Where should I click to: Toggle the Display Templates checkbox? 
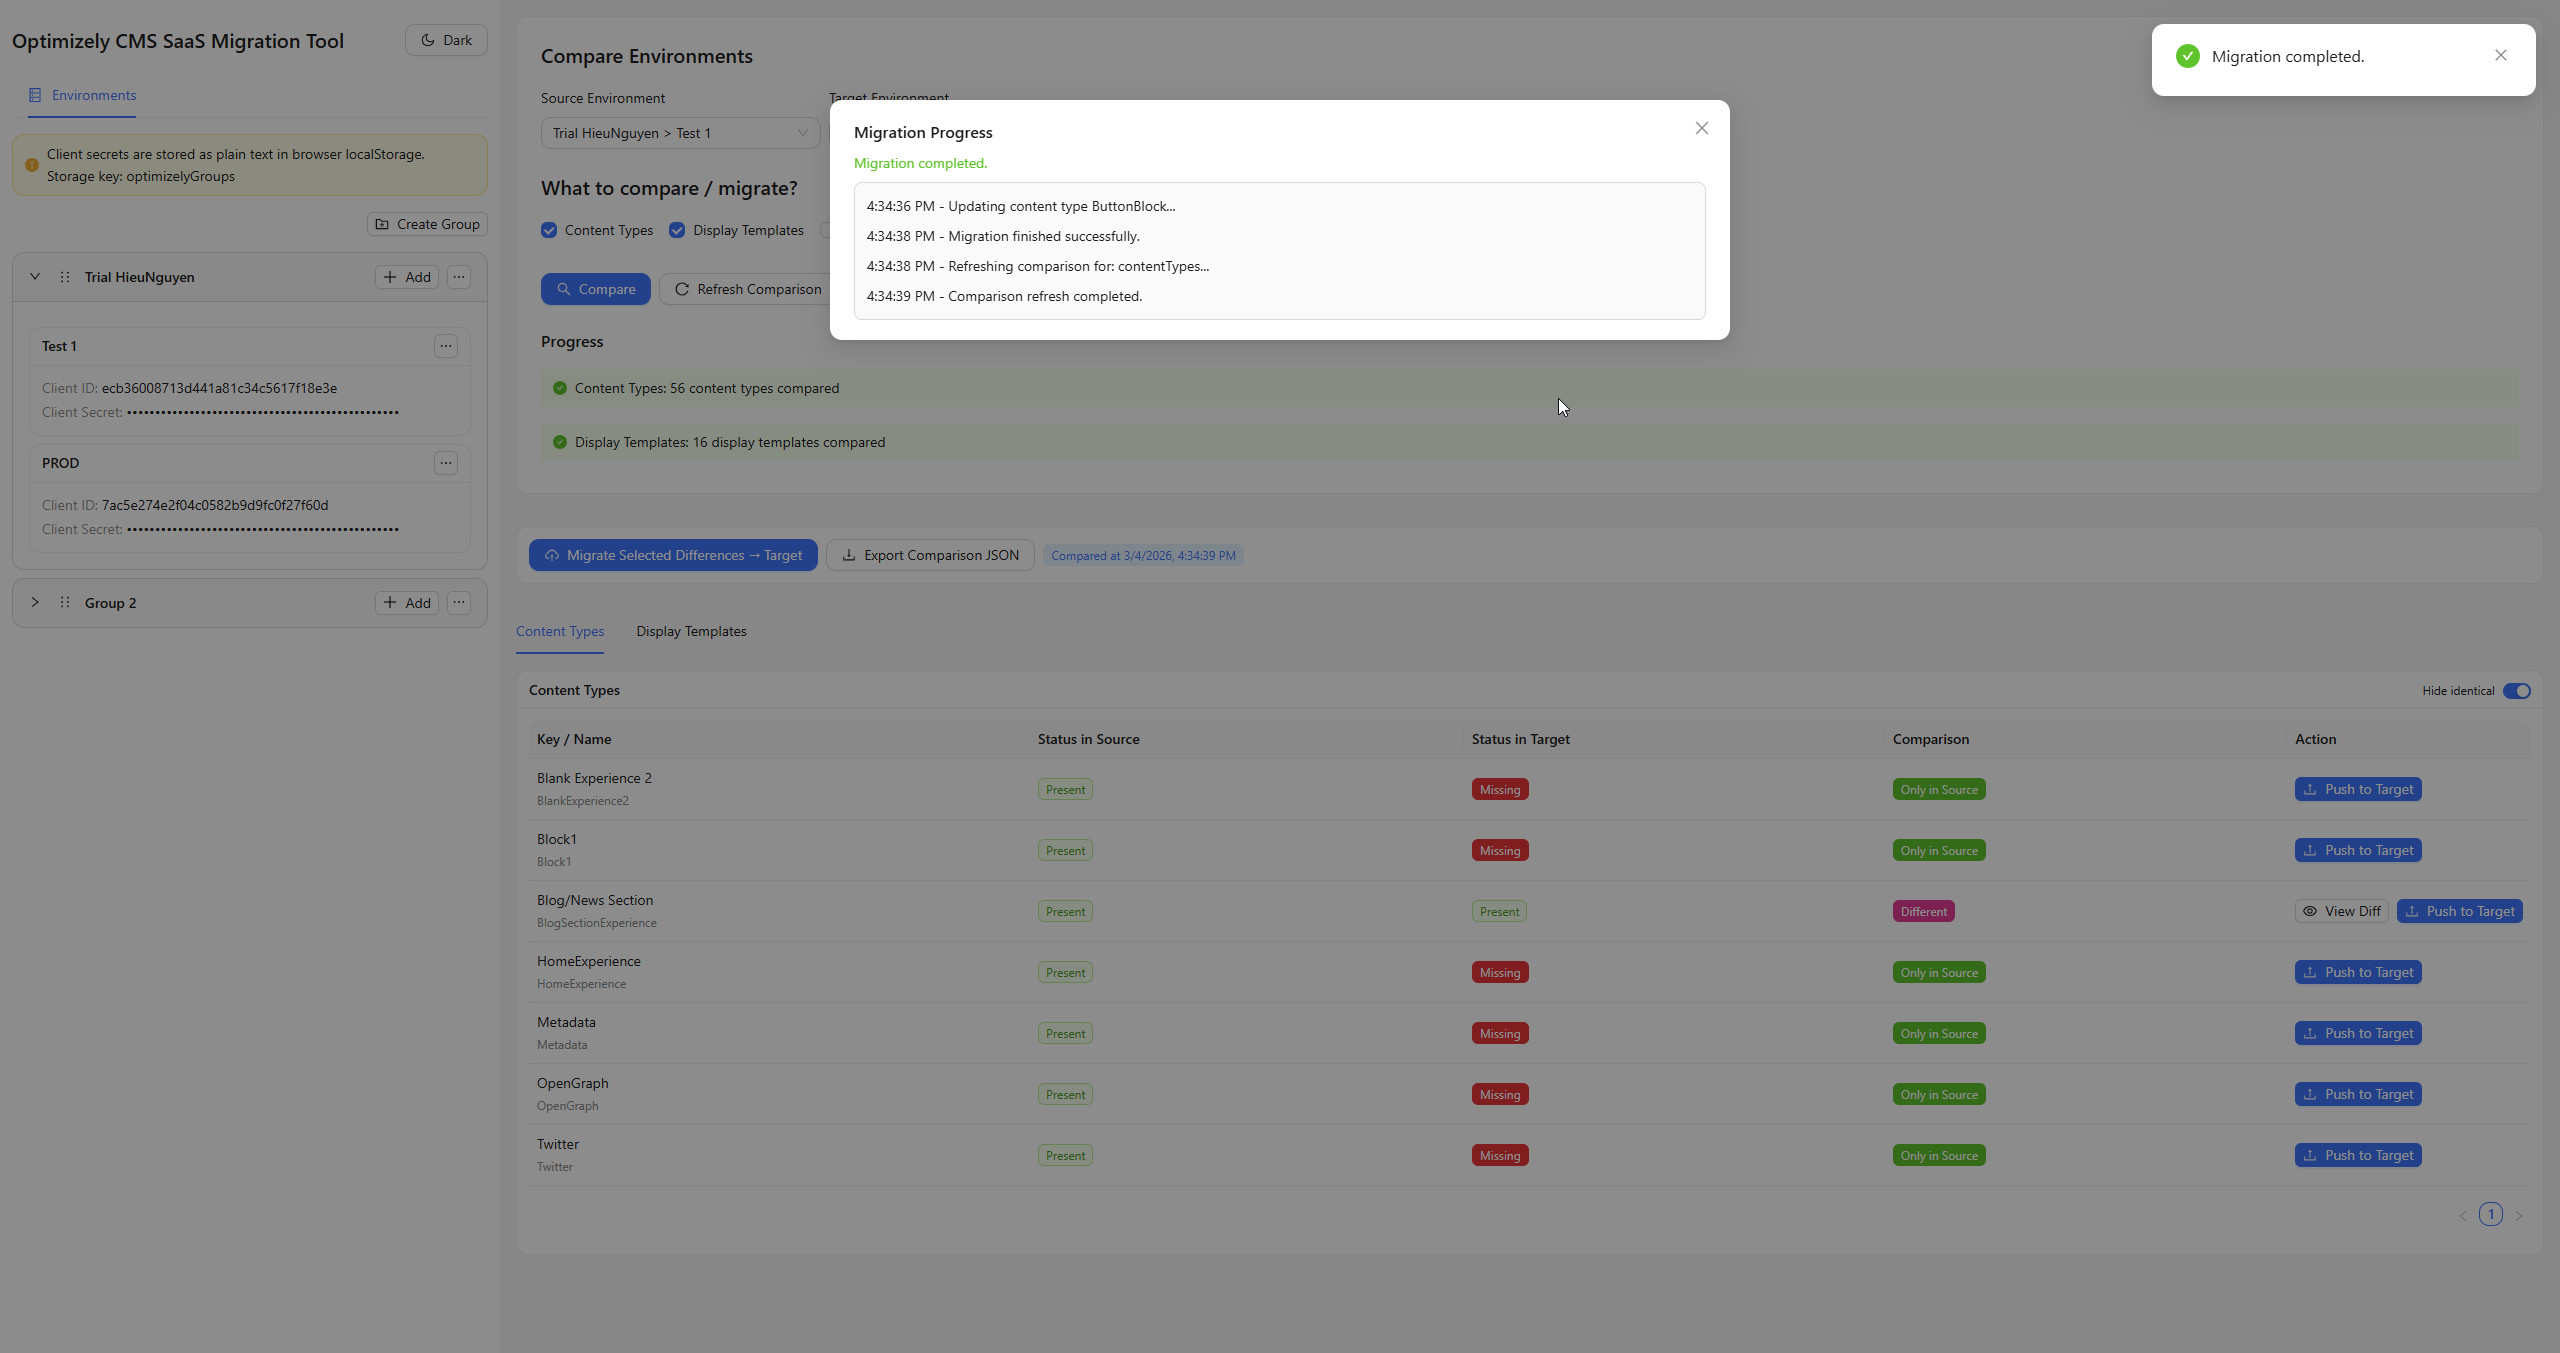pos(677,231)
